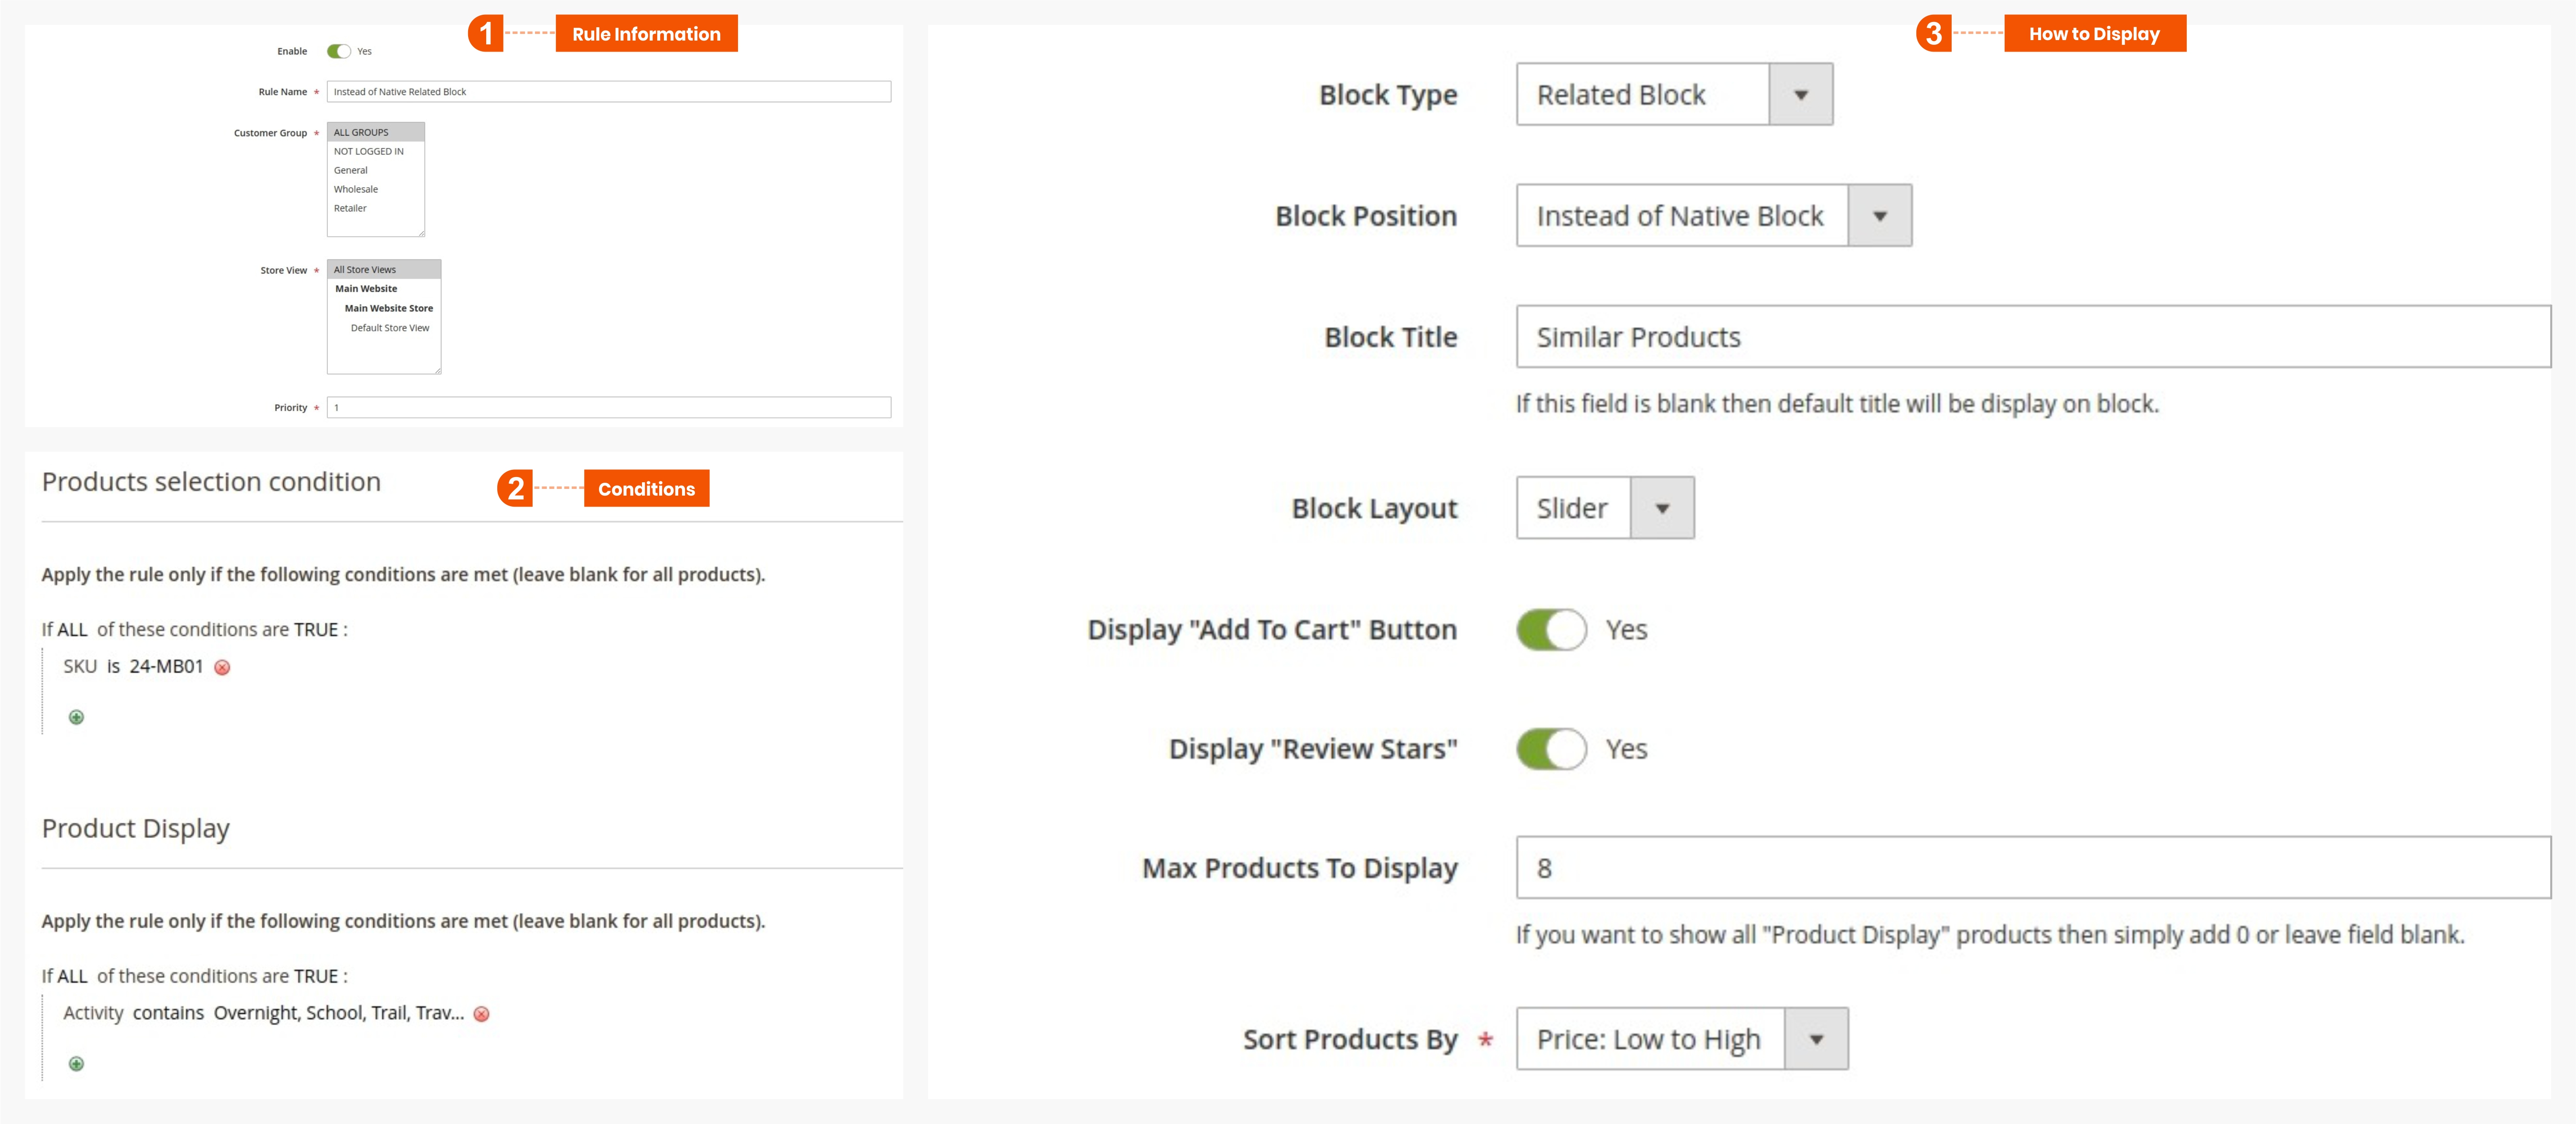The image size is (2576, 1124).
Task: Click the ALL aggregator in SKU conditions
Action: tap(72, 630)
